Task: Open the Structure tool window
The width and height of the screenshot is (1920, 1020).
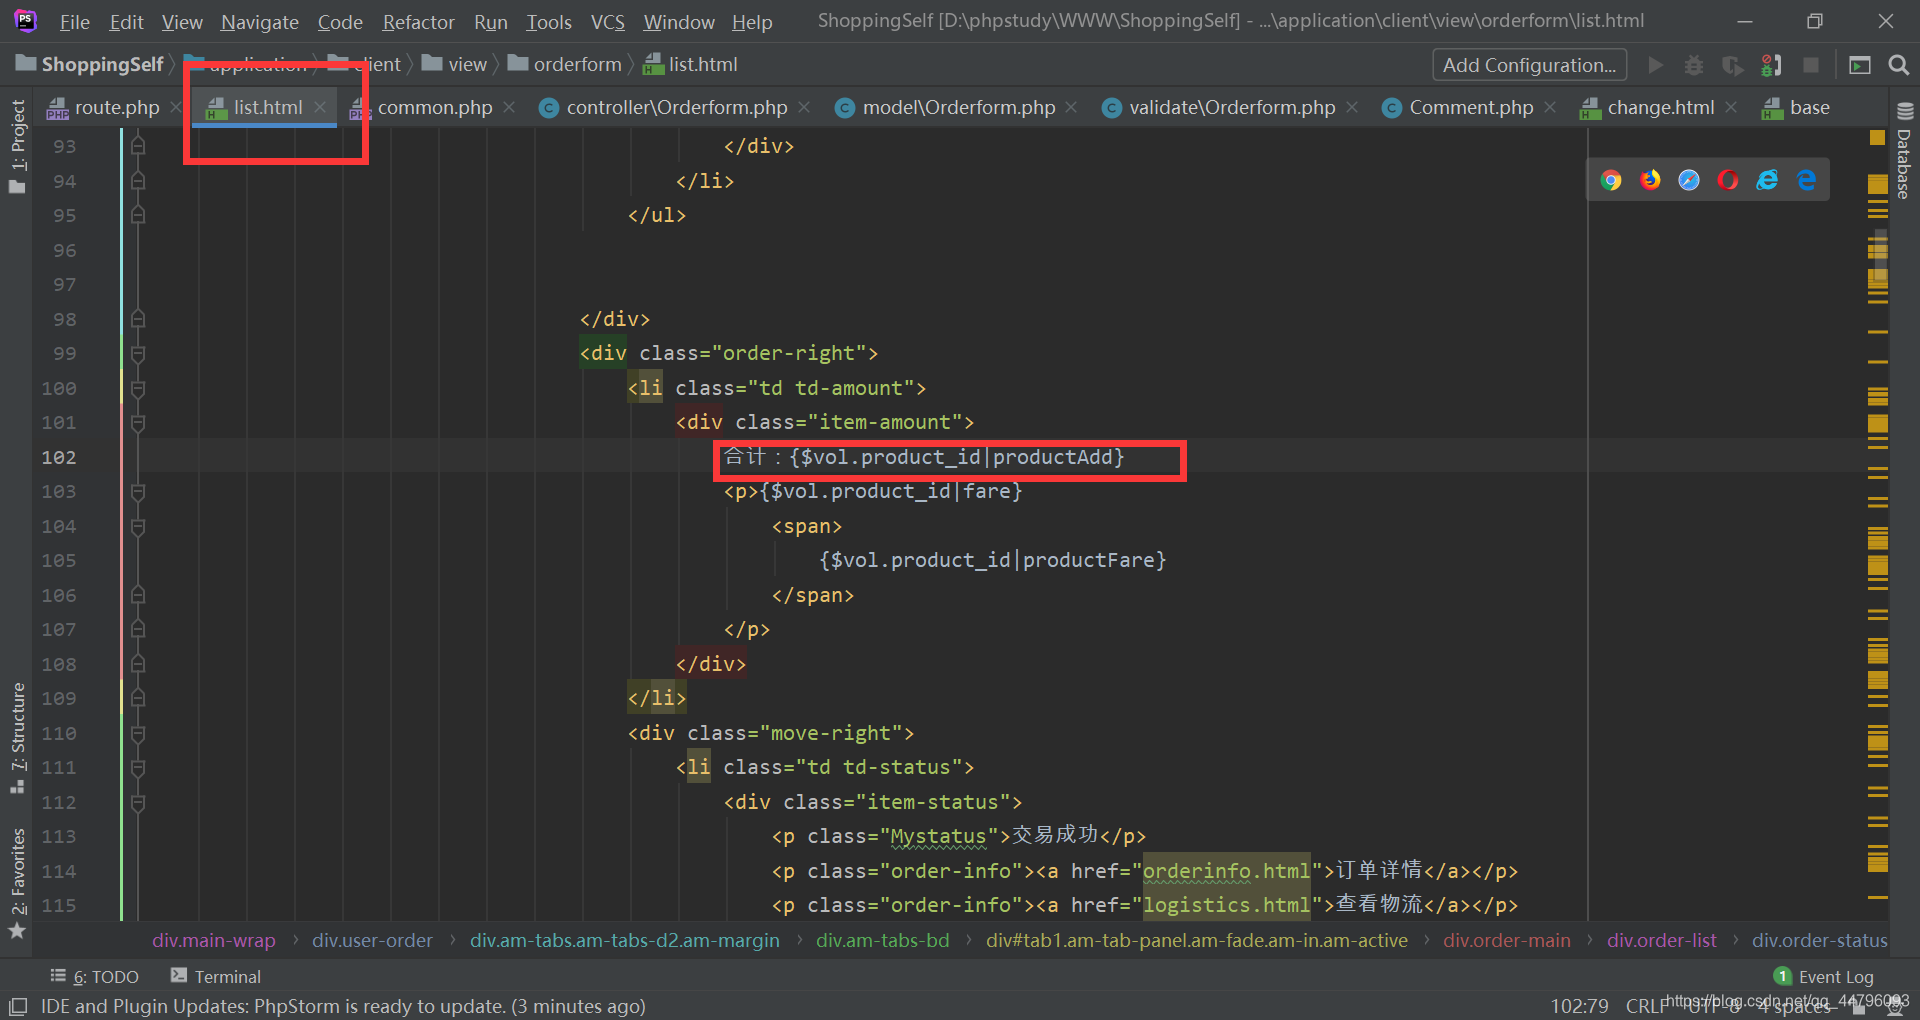Action: click(17, 738)
